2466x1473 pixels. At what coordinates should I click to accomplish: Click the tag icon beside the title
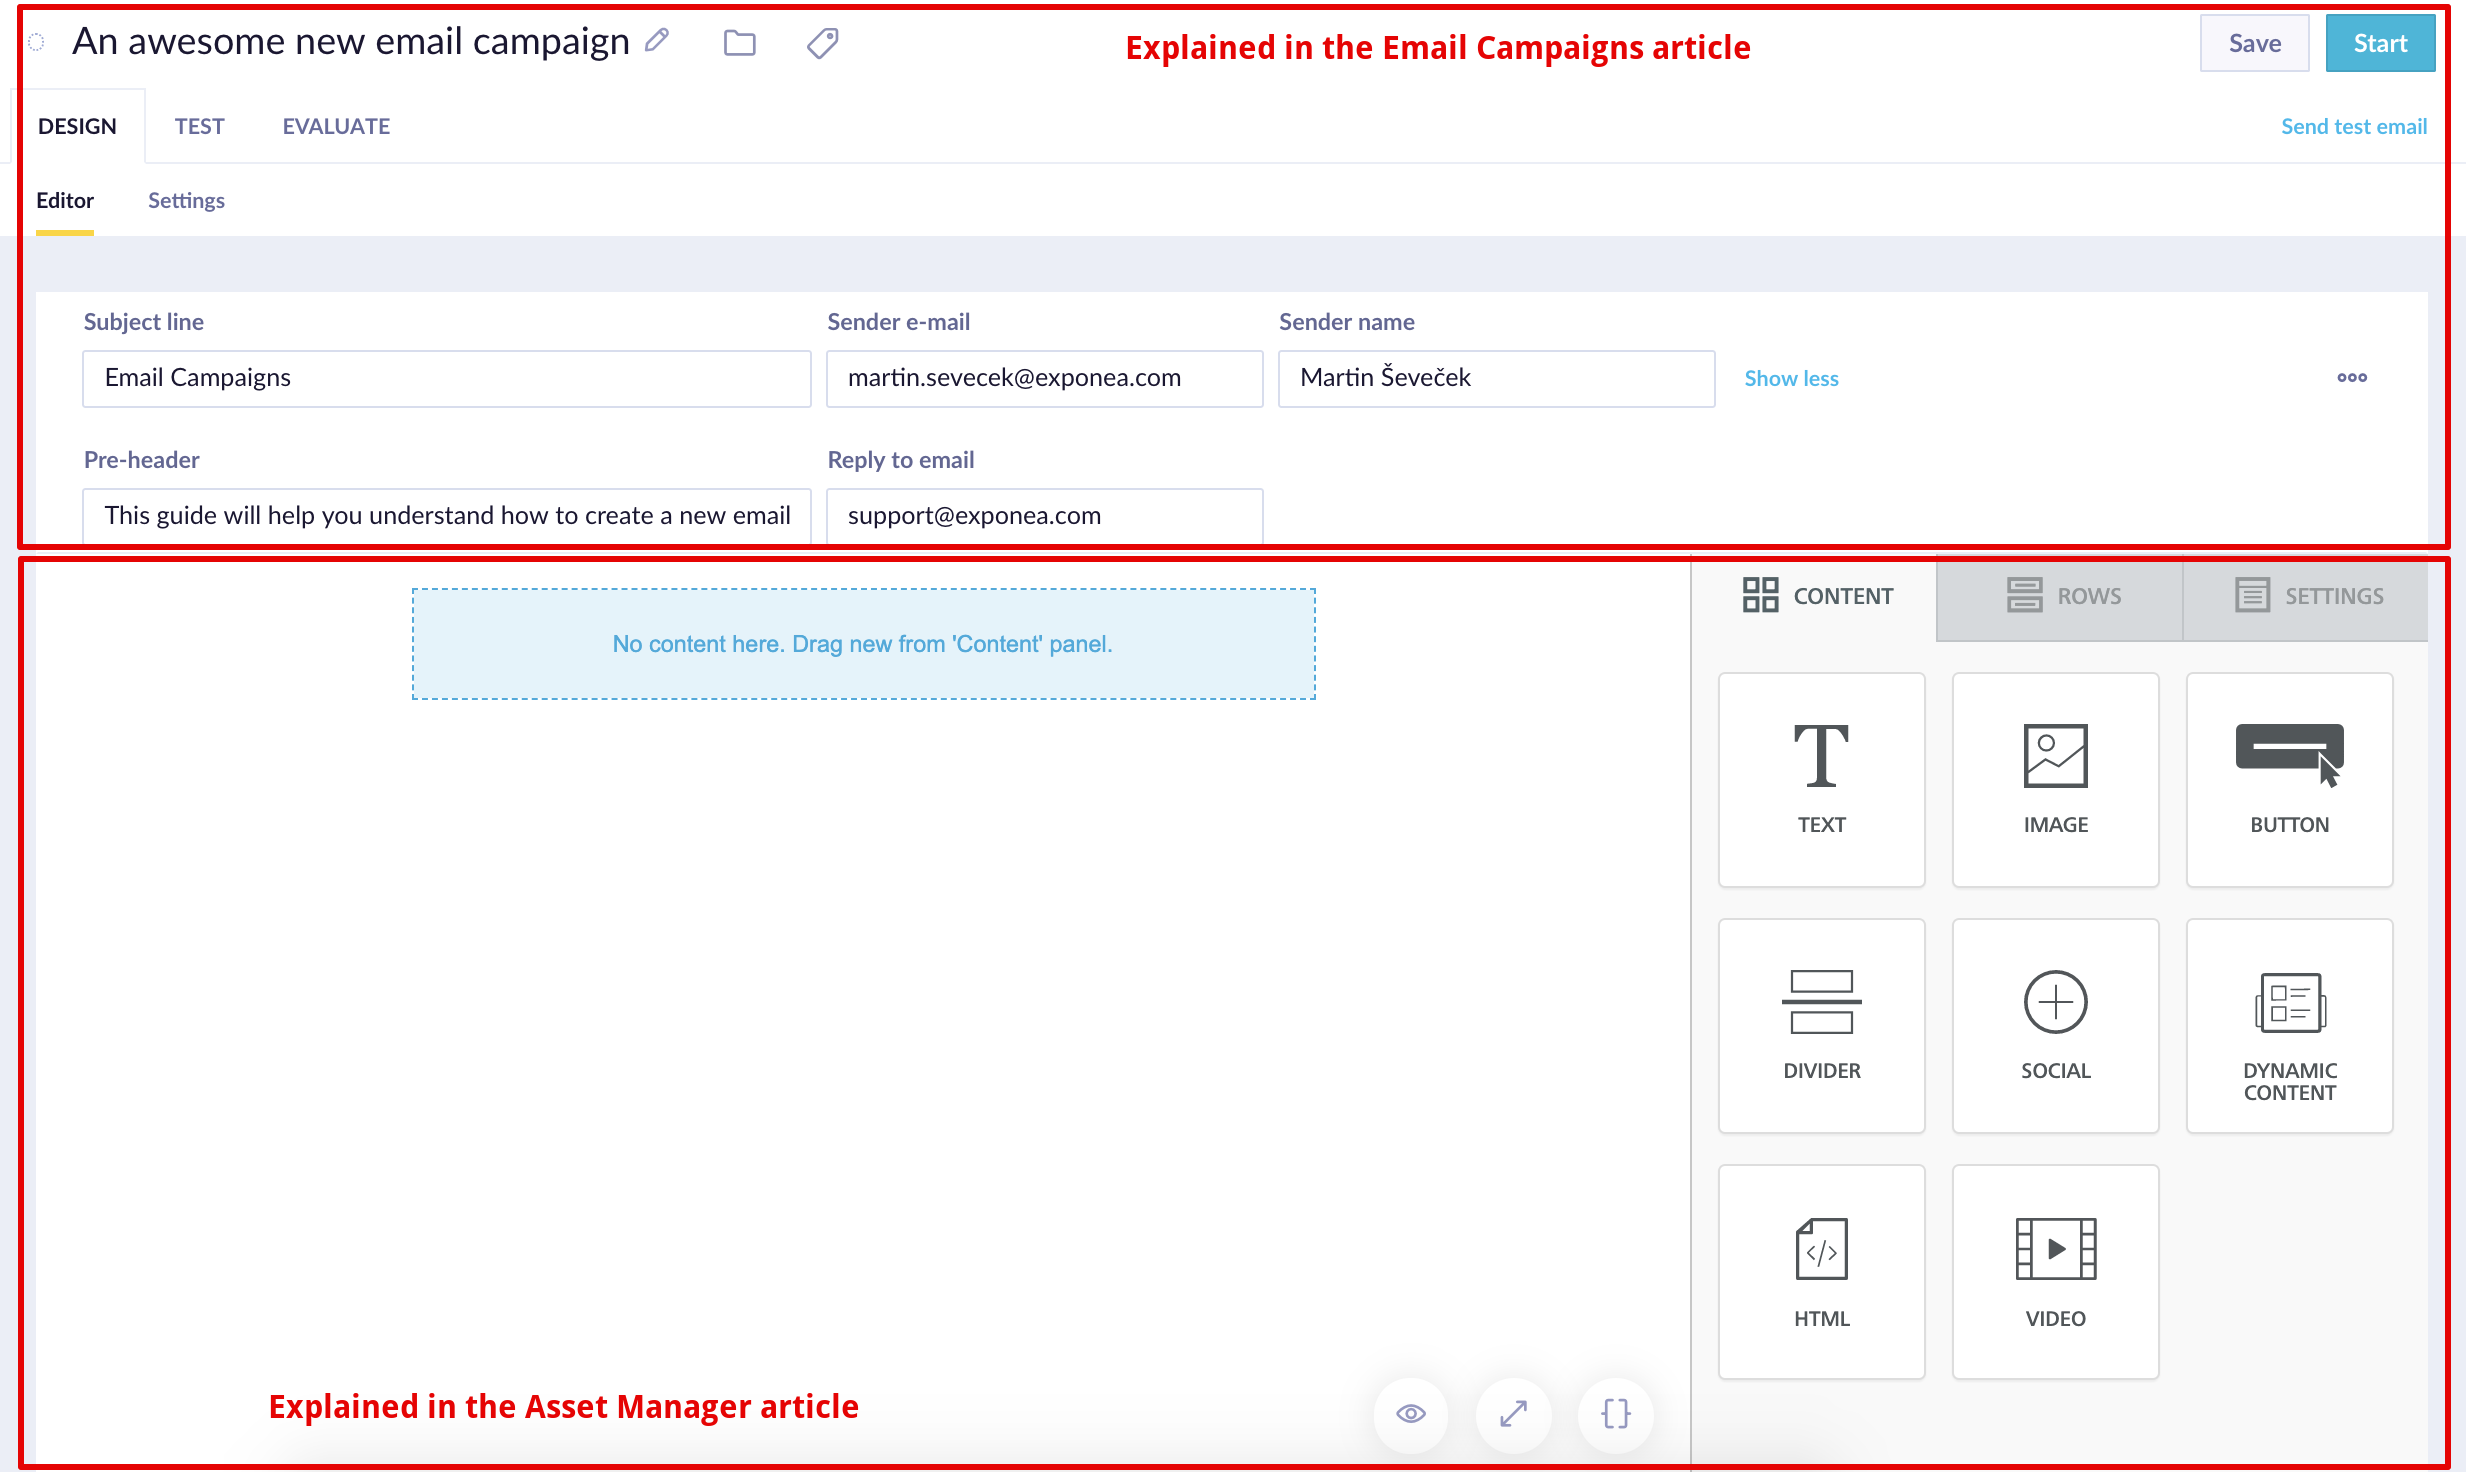coord(822,43)
